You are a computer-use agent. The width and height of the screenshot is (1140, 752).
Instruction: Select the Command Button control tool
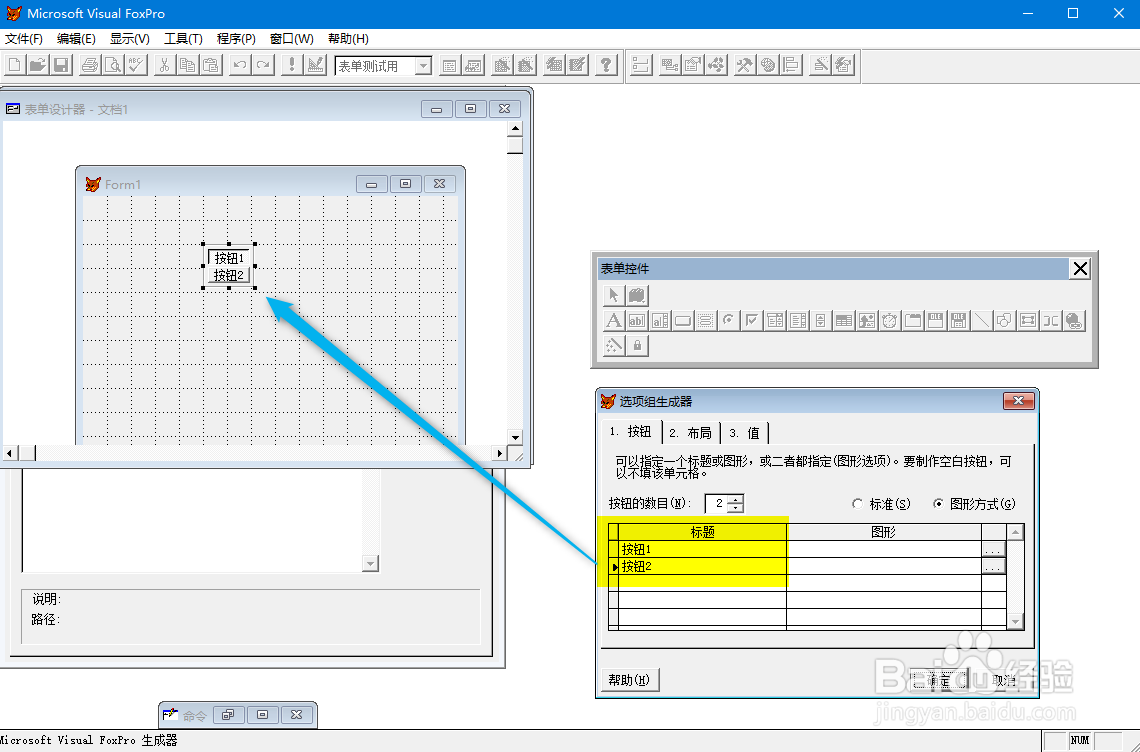click(683, 321)
